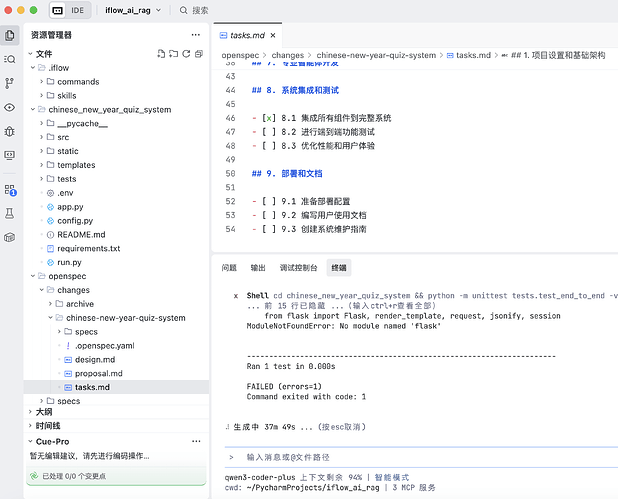Screen dimensions: 618x499
Task: Collapse the chinese_new_year_quiz_system folder
Action: (x=33, y=109)
